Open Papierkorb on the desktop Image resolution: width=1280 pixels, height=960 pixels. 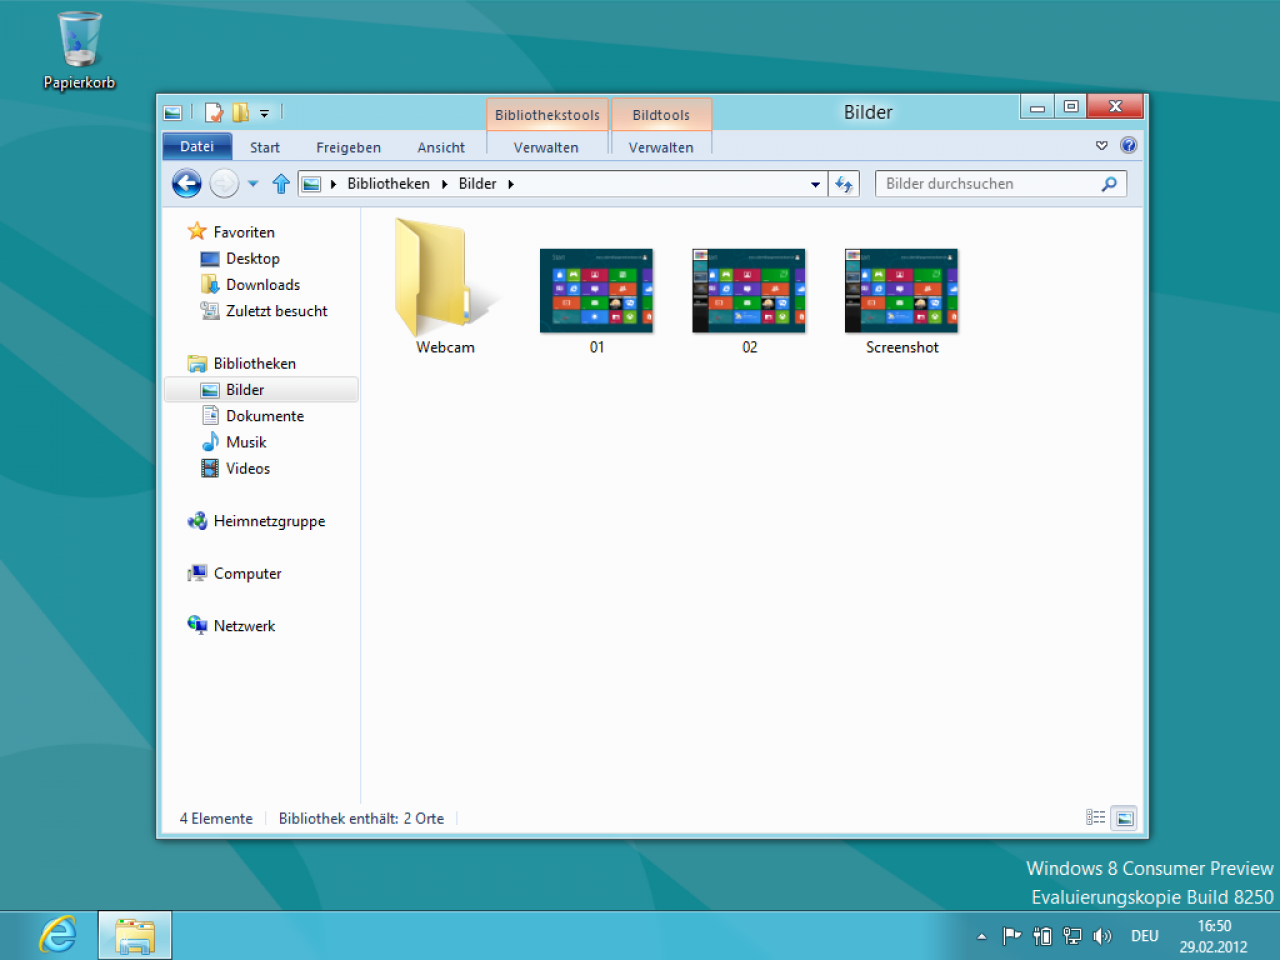[79, 50]
